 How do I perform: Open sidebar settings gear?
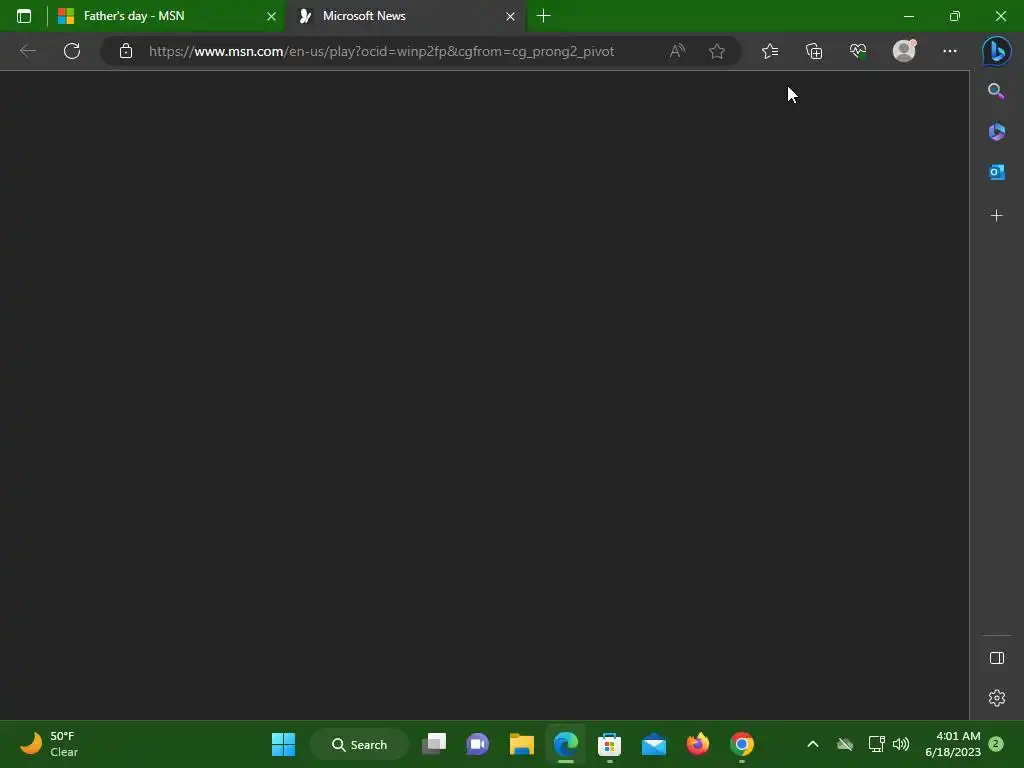[x=997, y=698]
